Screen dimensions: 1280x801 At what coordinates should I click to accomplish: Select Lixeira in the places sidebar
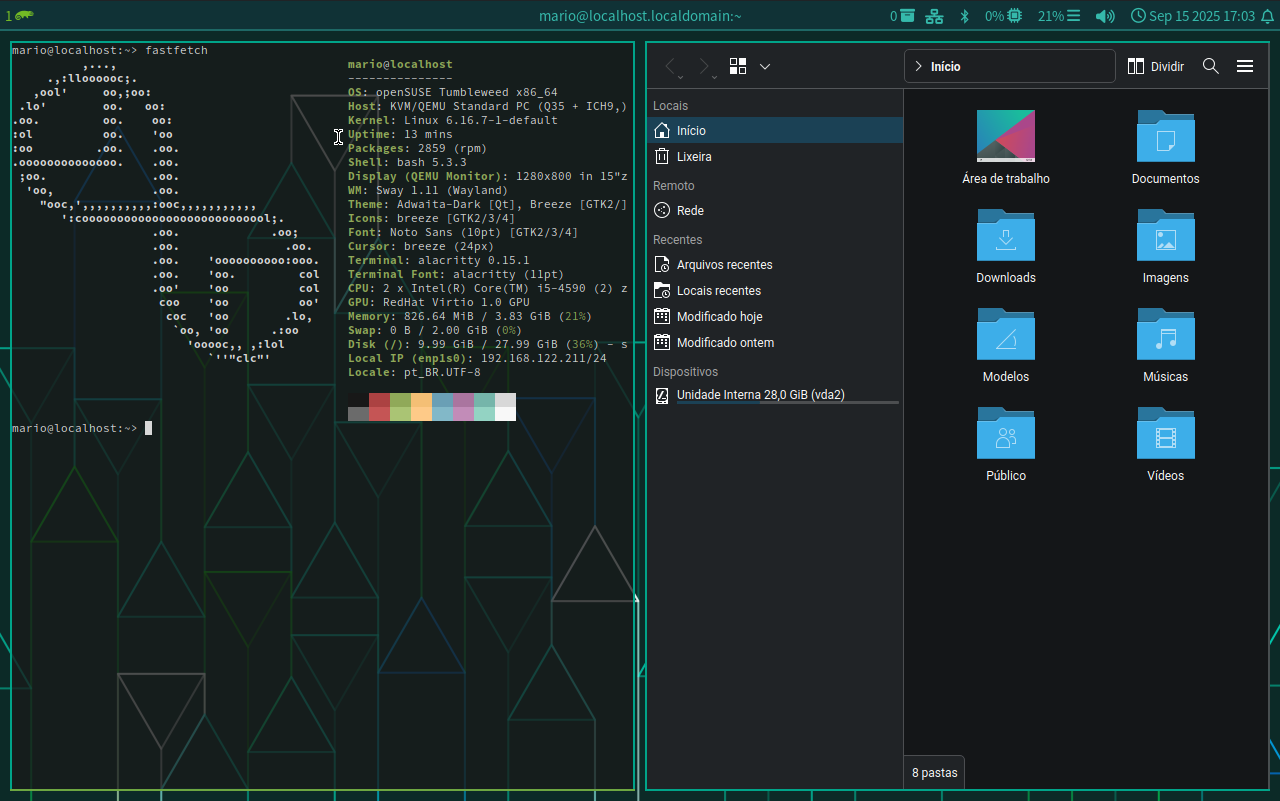[693, 157]
